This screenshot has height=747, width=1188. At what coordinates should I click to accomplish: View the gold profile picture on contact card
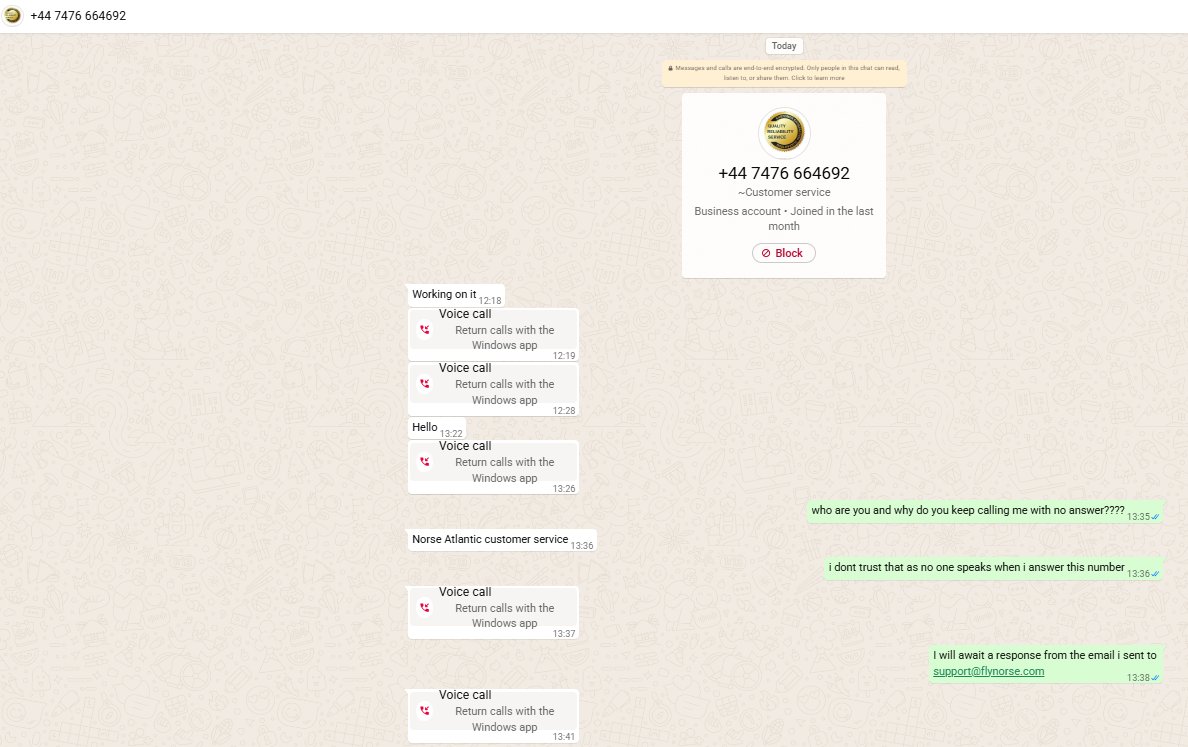click(x=783, y=133)
